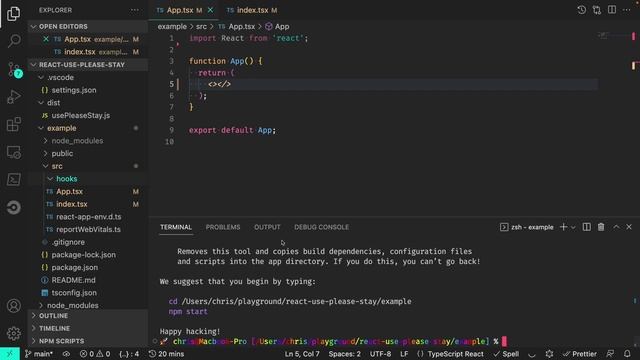640x360 pixels.
Task: Select the zsh - example terminal
Action: (527, 227)
